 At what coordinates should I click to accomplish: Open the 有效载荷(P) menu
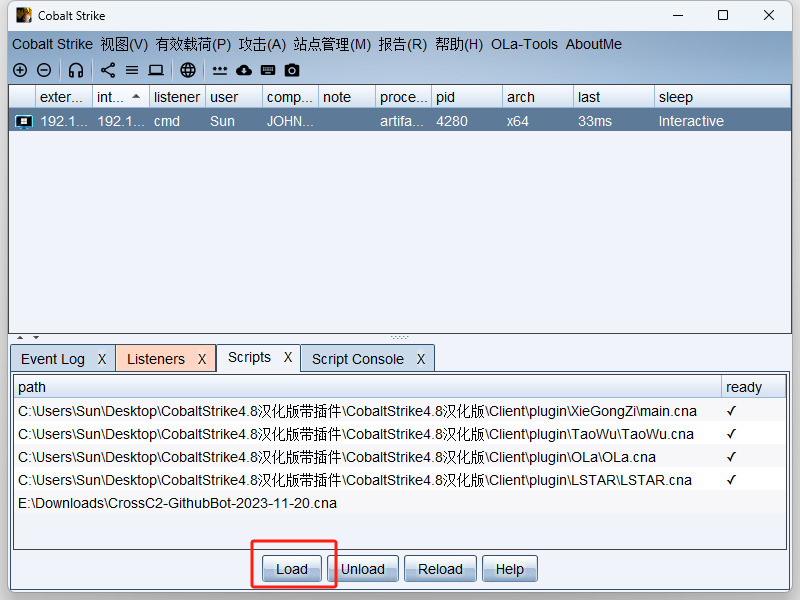click(x=193, y=44)
